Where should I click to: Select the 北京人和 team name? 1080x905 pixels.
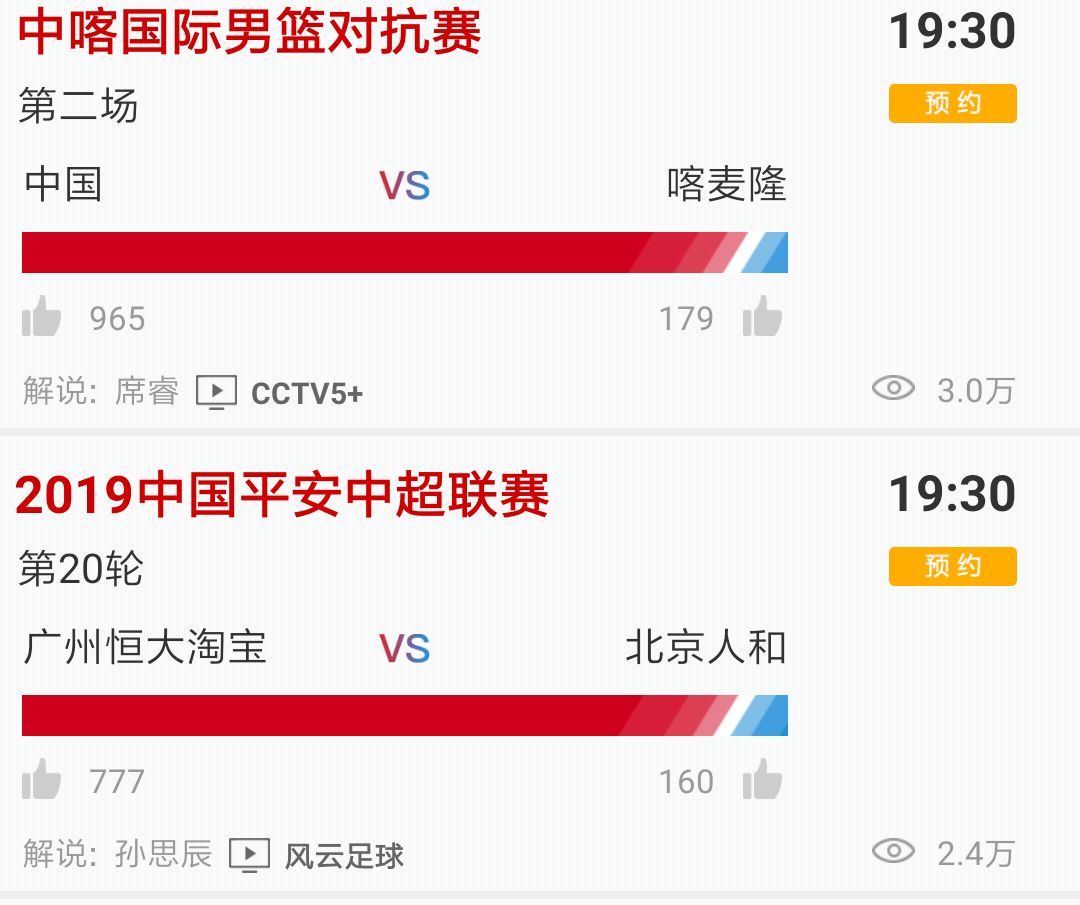(x=706, y=648)
